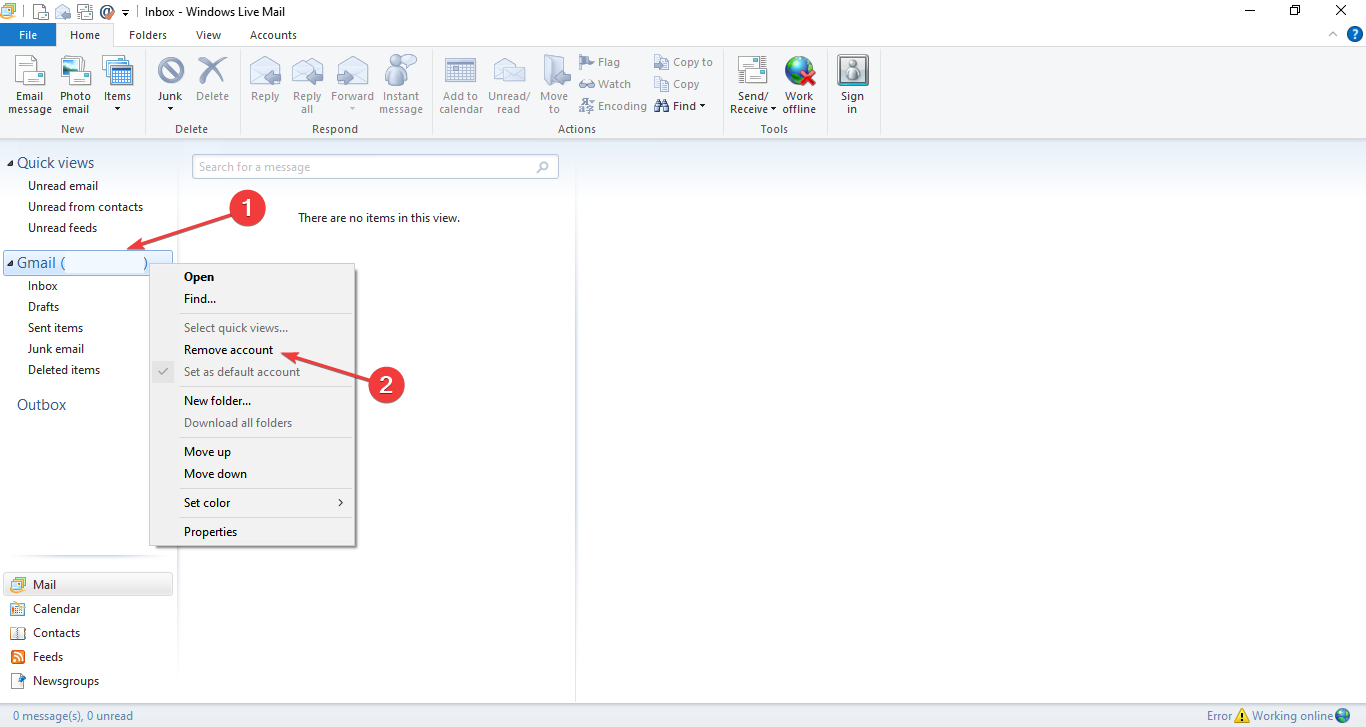Click the Copy button in the Actions group
The width and height of the screenshot is (1366, 727).
click(677, 84)
